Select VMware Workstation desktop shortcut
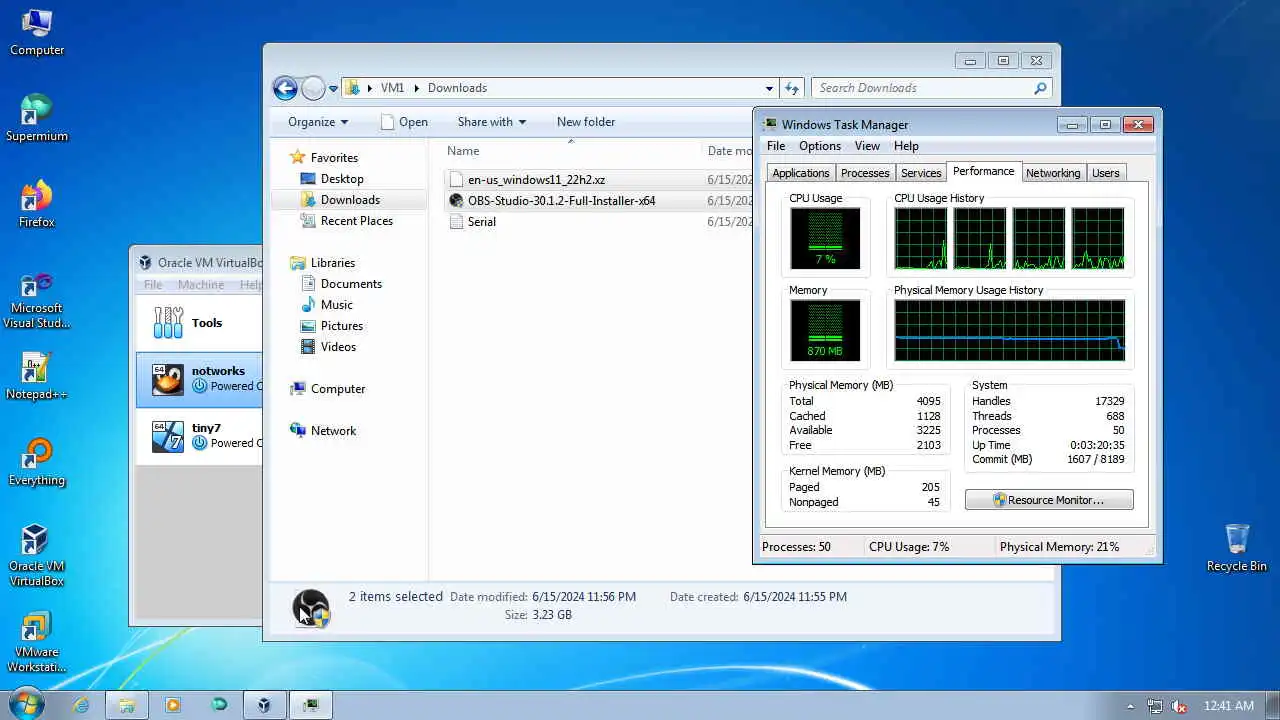Image resolution: width=1280 pixels, height=720 pixels. (x=37, y=641)
